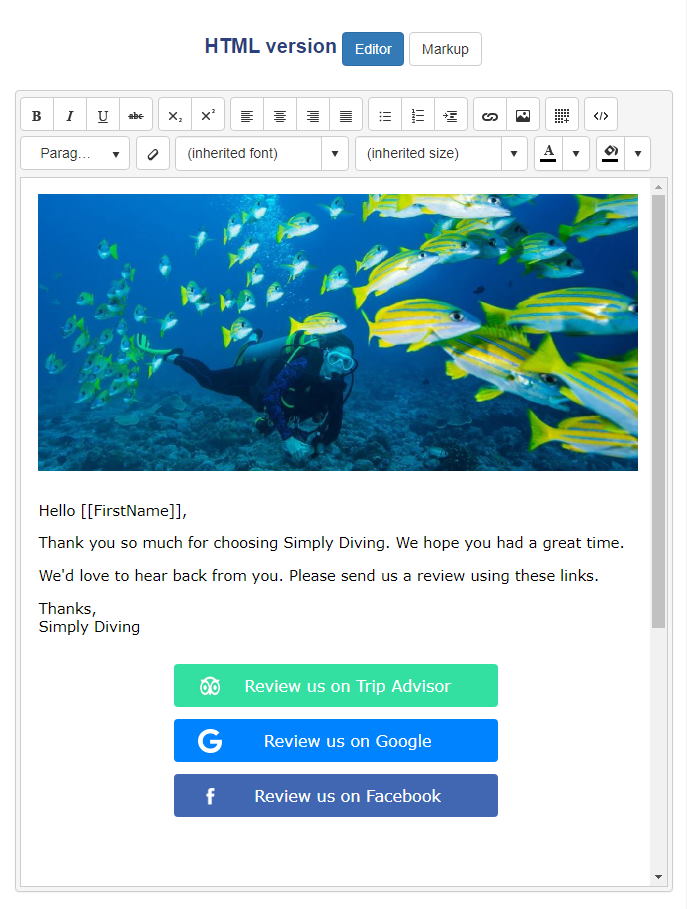
Task: Click the subscript icon
Action: coord(175,115)
